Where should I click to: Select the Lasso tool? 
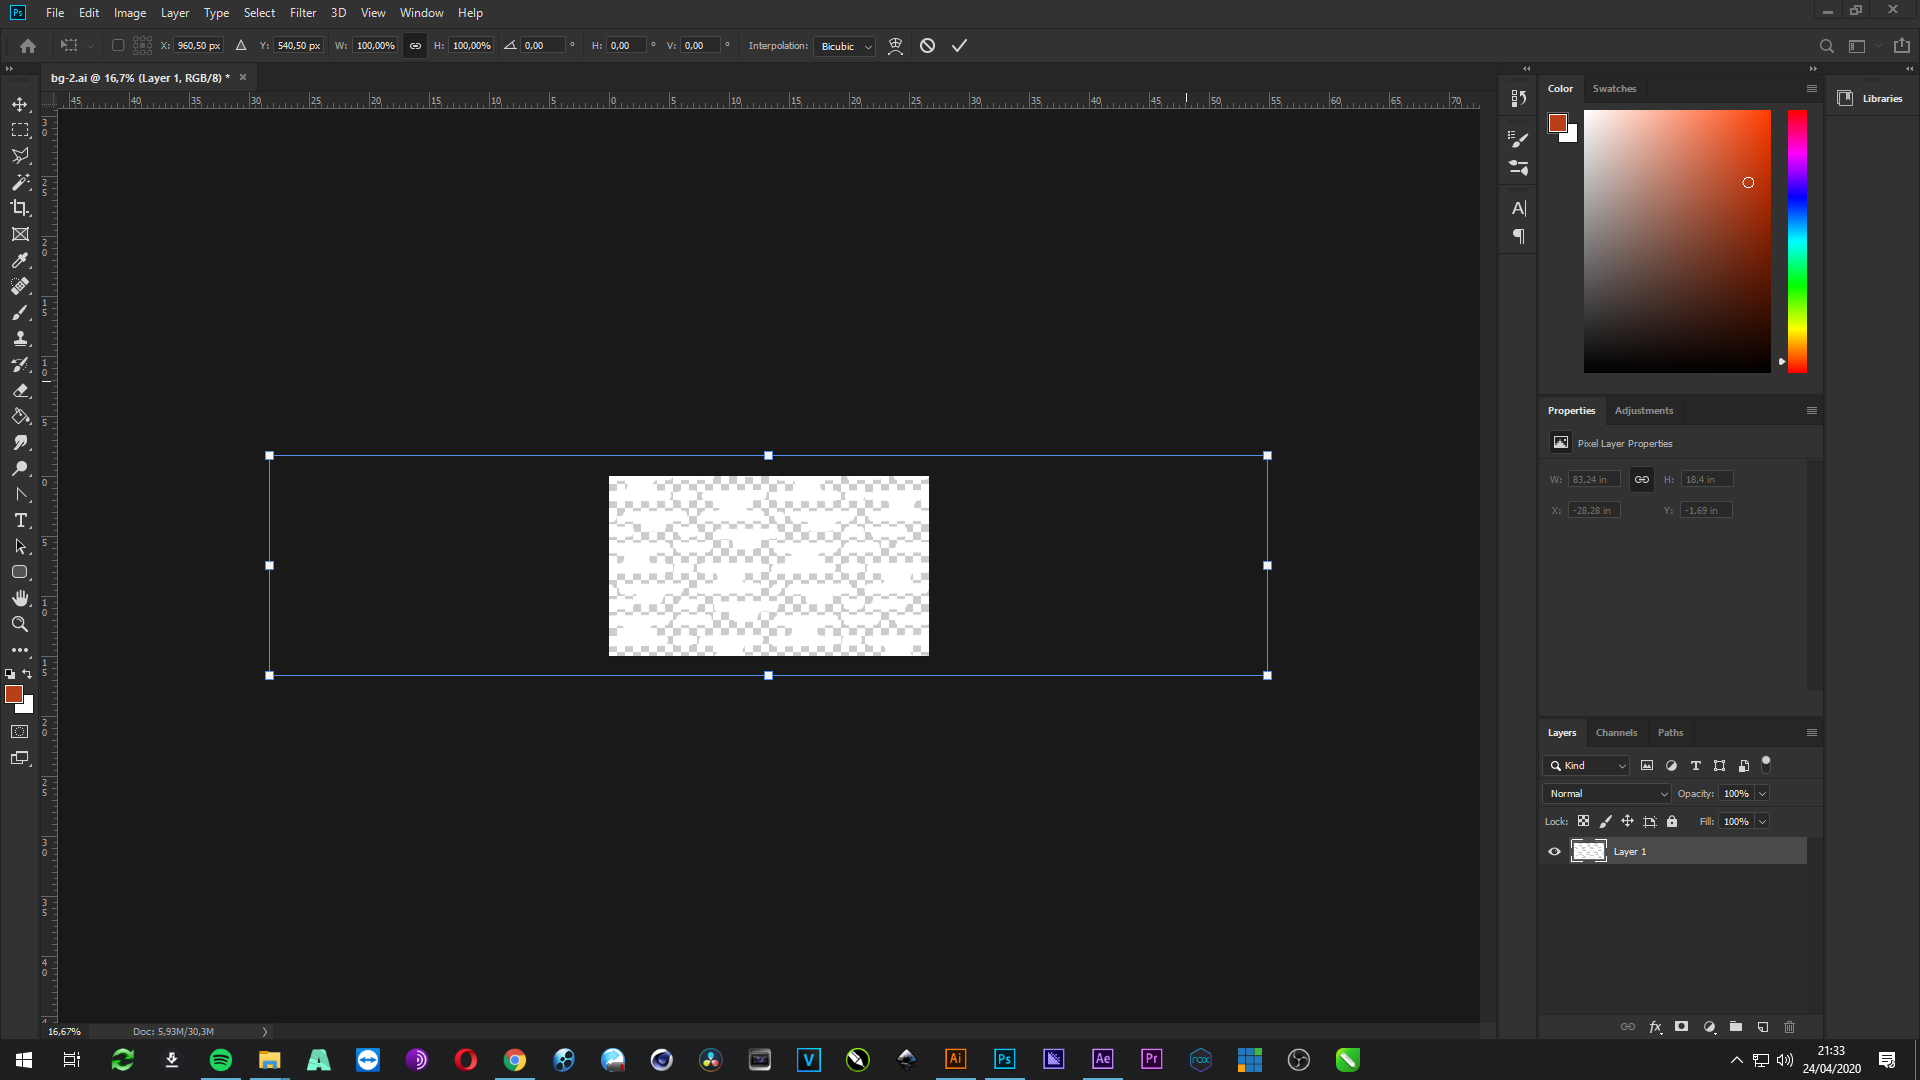[20, 156]
